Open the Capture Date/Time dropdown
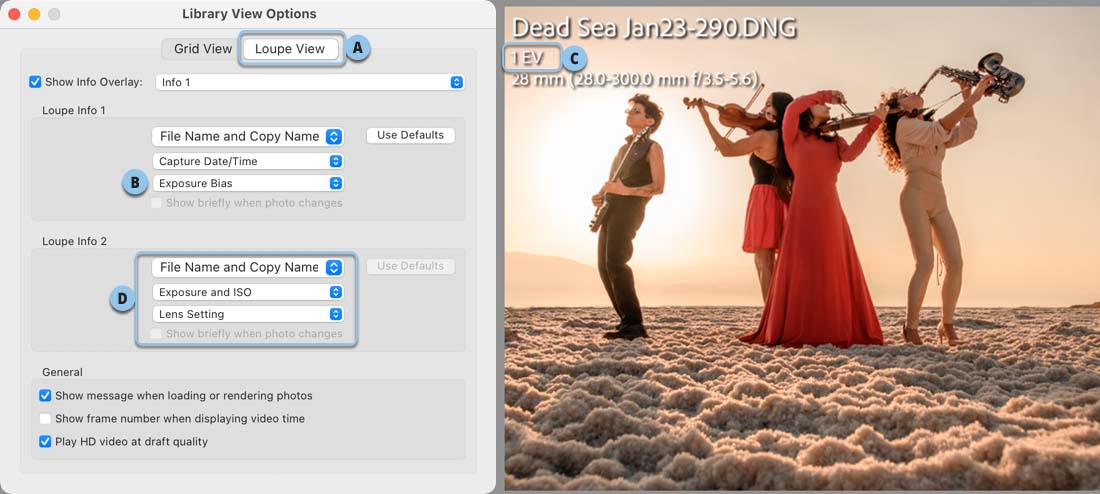Image resolution: width=1100 pixels, height=494 pixels. pyautogui.click(x=248, y=161)
